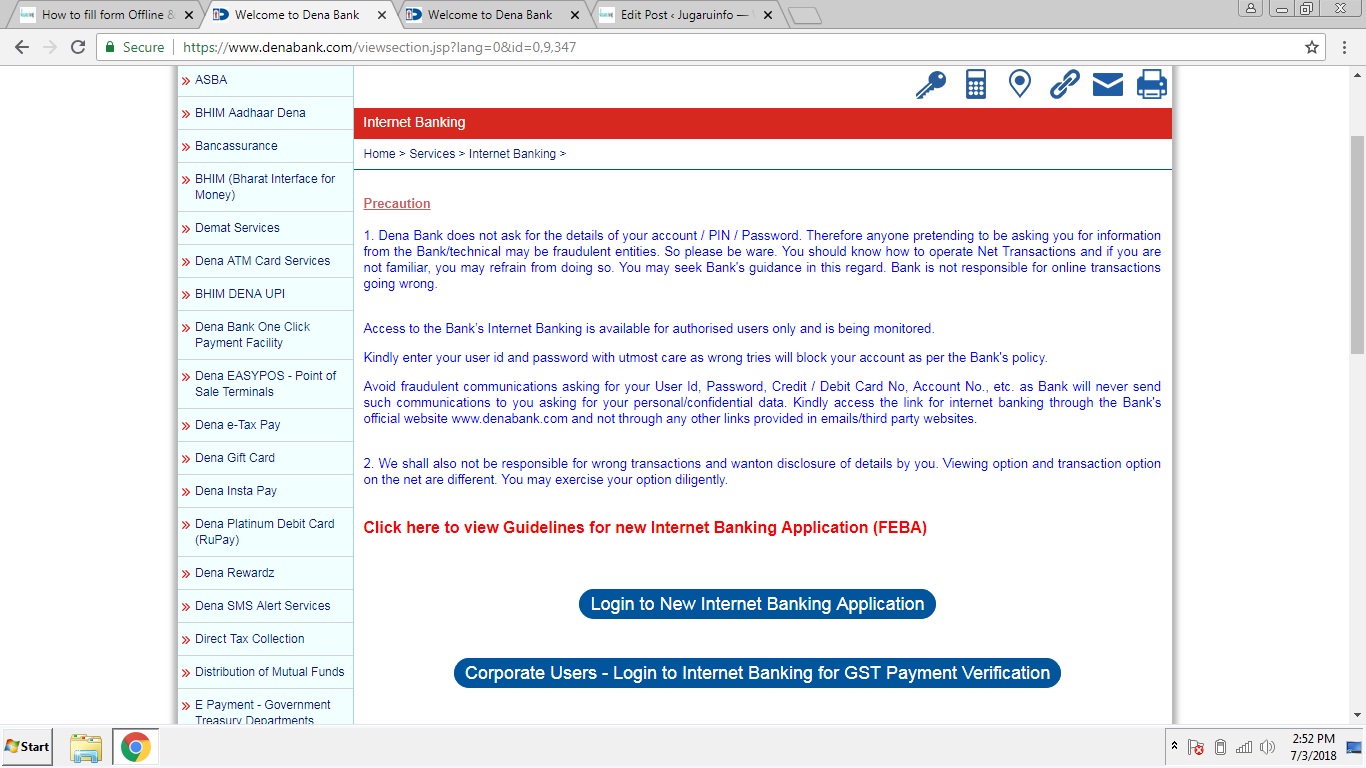Open the chain links icon

click(x=1064, y=84)
